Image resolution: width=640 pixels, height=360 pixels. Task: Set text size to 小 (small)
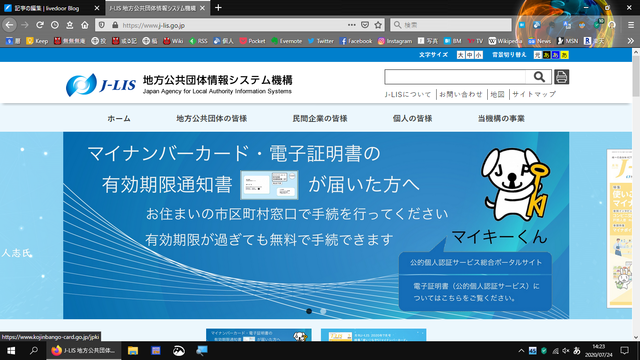pyautogui.click(x=478, y=55)
